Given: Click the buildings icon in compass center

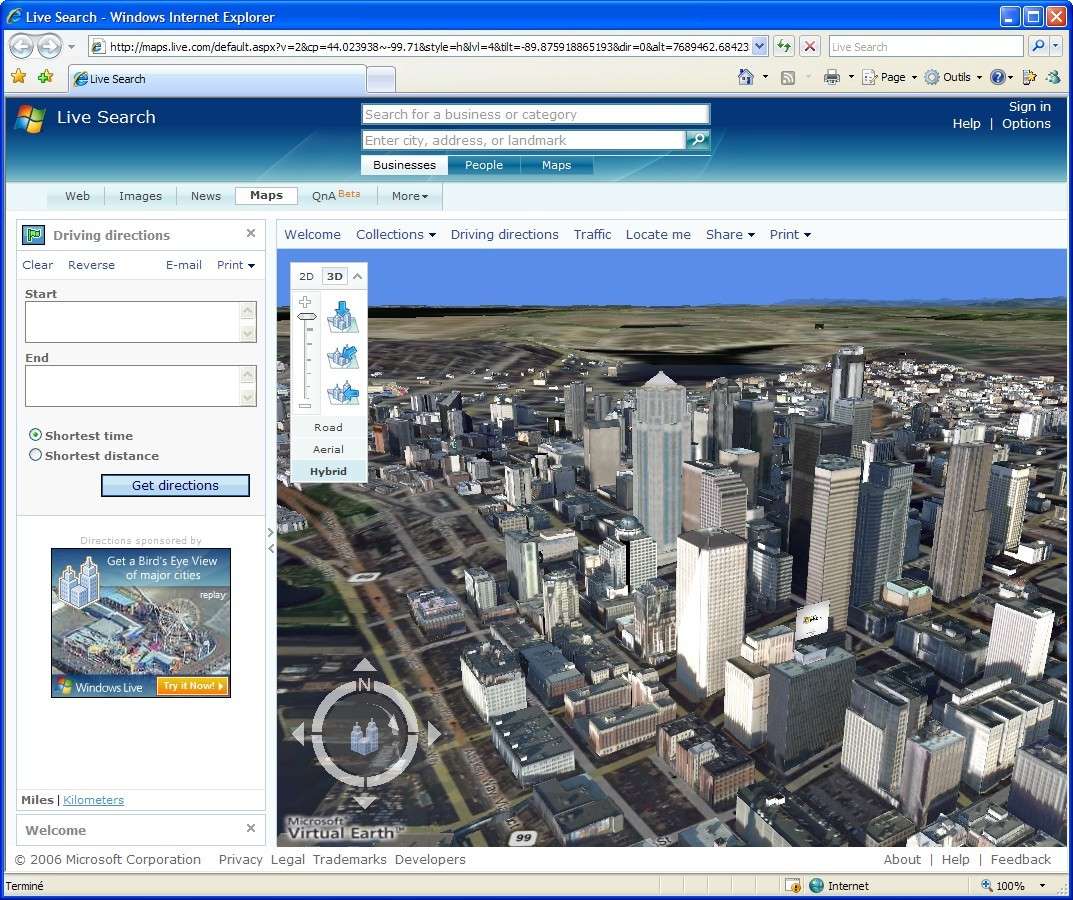Looking at the screenshot, I should tap(365, 736).
